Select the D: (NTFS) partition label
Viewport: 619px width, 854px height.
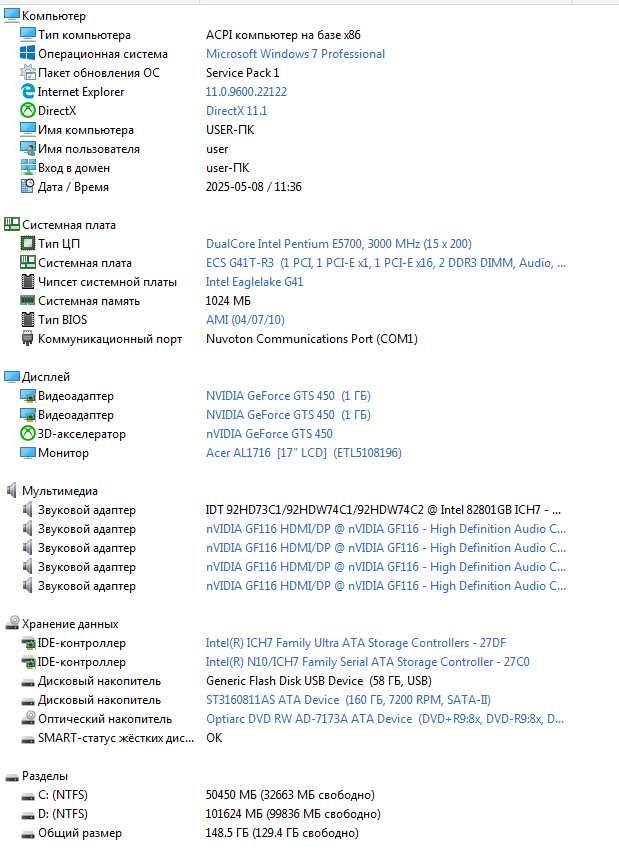(63, 814)
